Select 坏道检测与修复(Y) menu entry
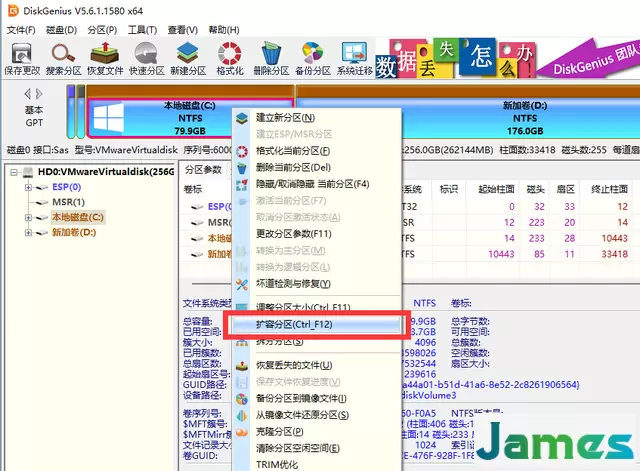Image resolution: width=640 pixels, height=471 pixels. (316, 284)
